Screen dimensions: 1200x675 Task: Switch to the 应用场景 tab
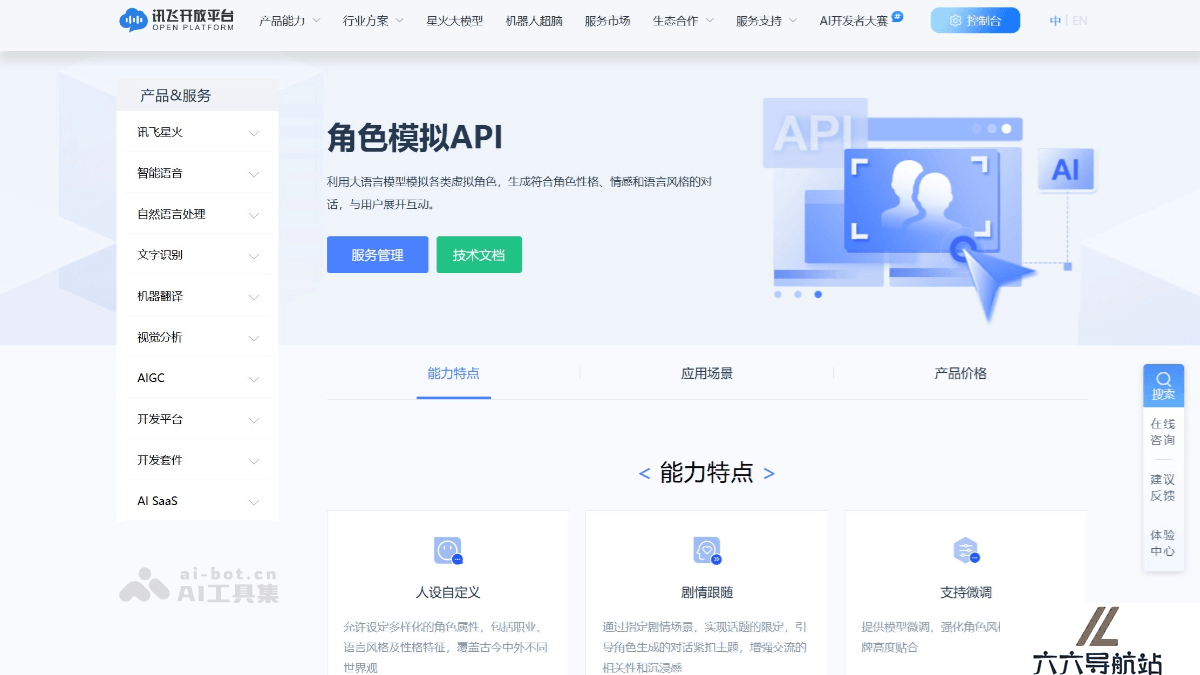[707, 373]
